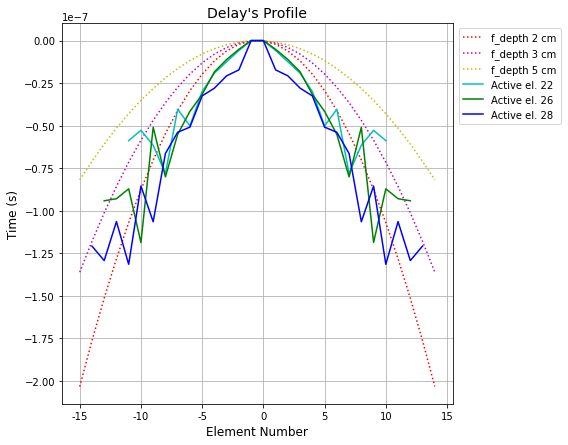Click the x-axis tick label 0
Viewport: 568px width, 445px height.
pos(264,416)
